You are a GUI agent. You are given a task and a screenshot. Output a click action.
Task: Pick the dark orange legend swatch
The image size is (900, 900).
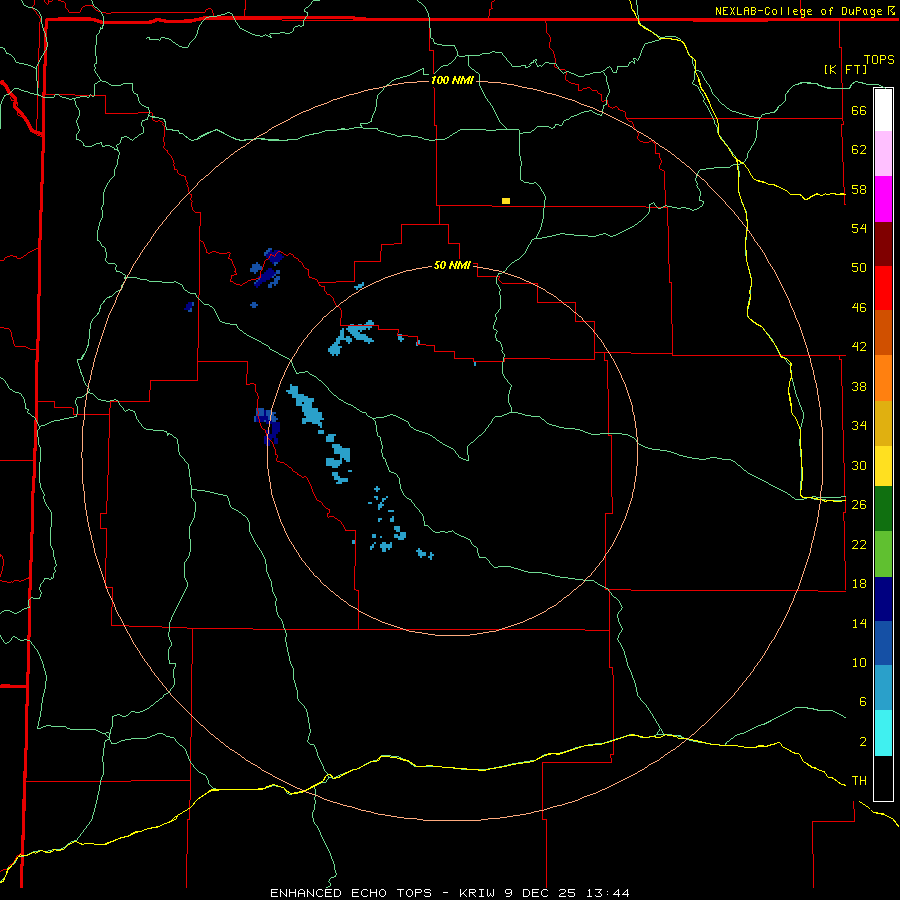pos(883,333)
